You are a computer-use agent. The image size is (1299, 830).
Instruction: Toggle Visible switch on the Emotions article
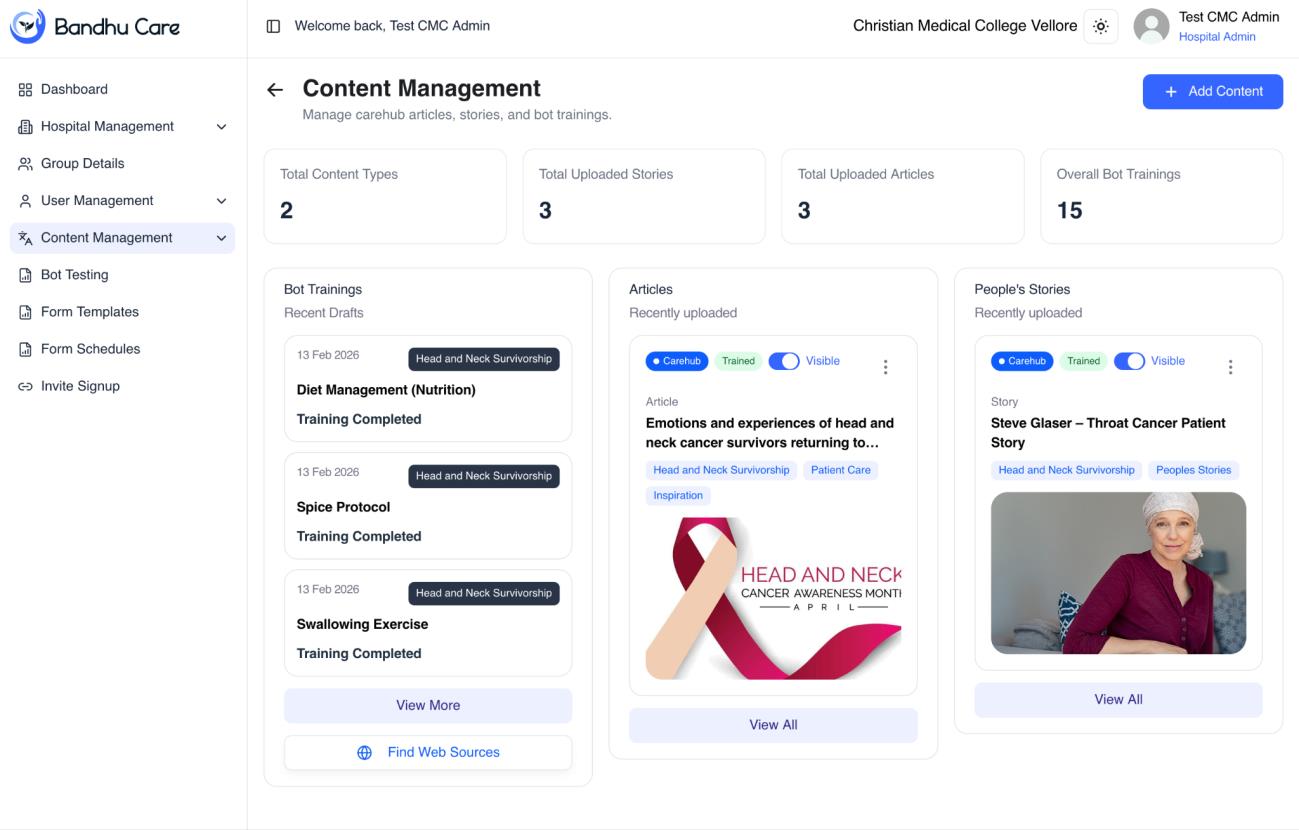pyautogui.click(x=784, y=361)
